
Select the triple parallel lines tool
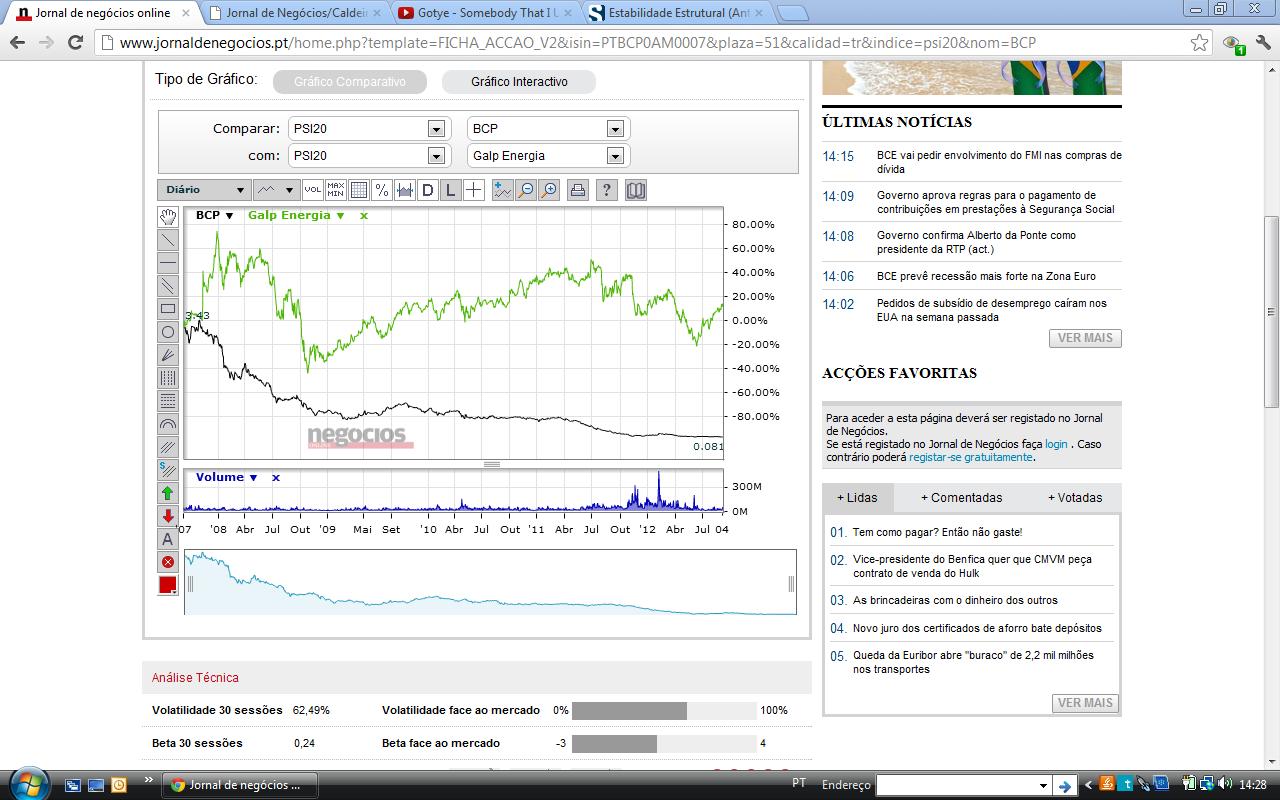[x=168, y=446]
